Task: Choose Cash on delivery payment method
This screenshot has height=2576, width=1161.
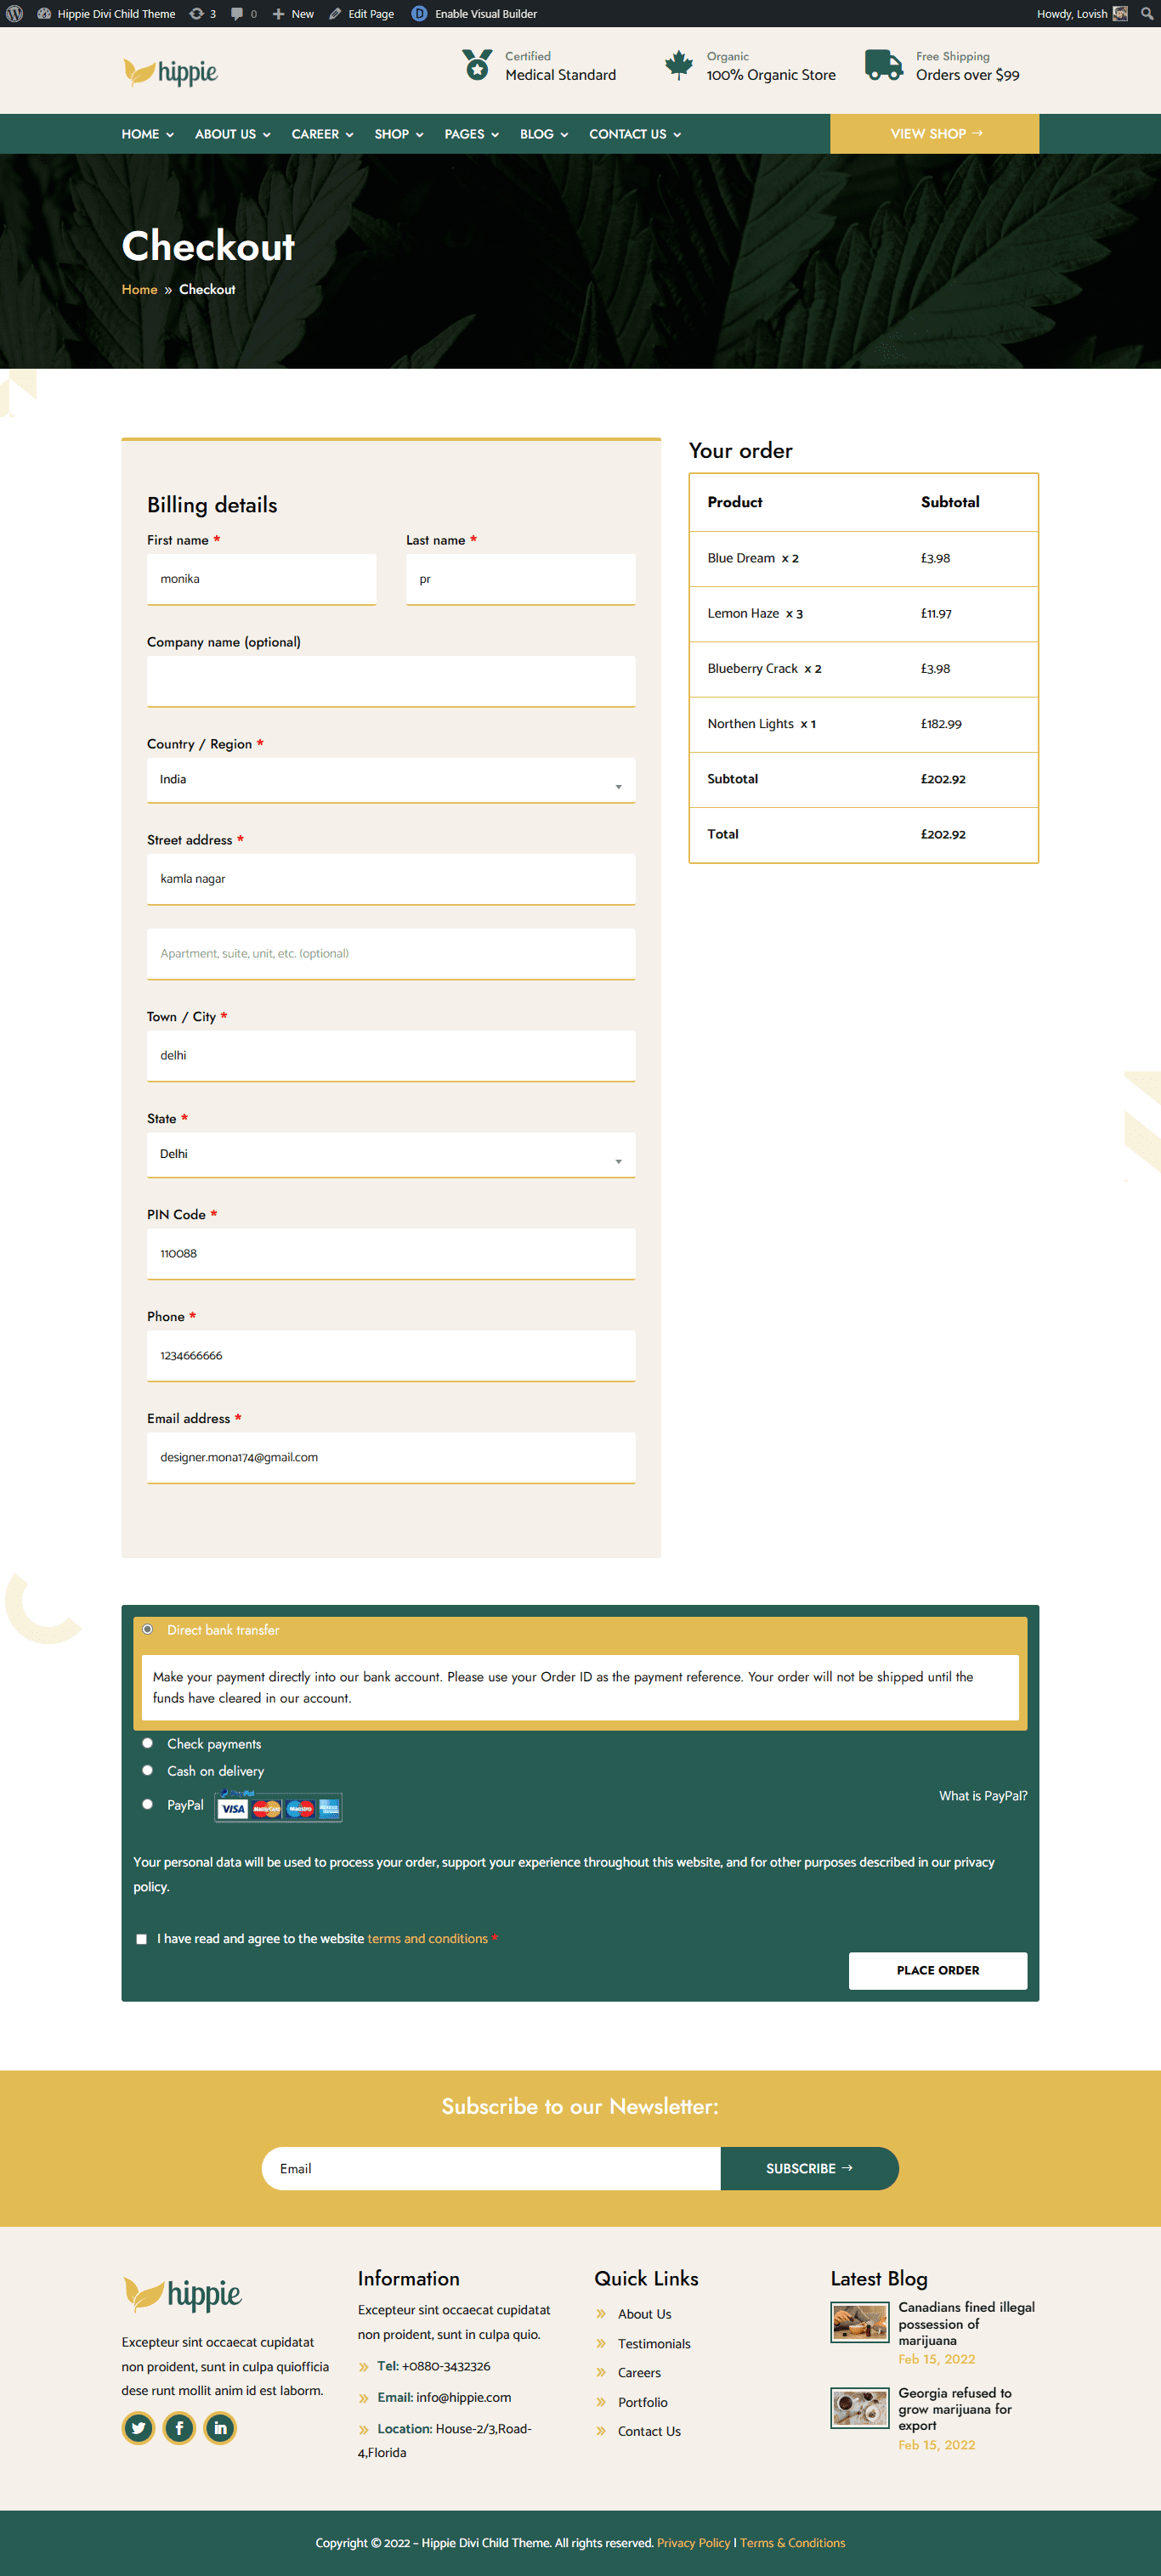Action: tap(147, 1770)
